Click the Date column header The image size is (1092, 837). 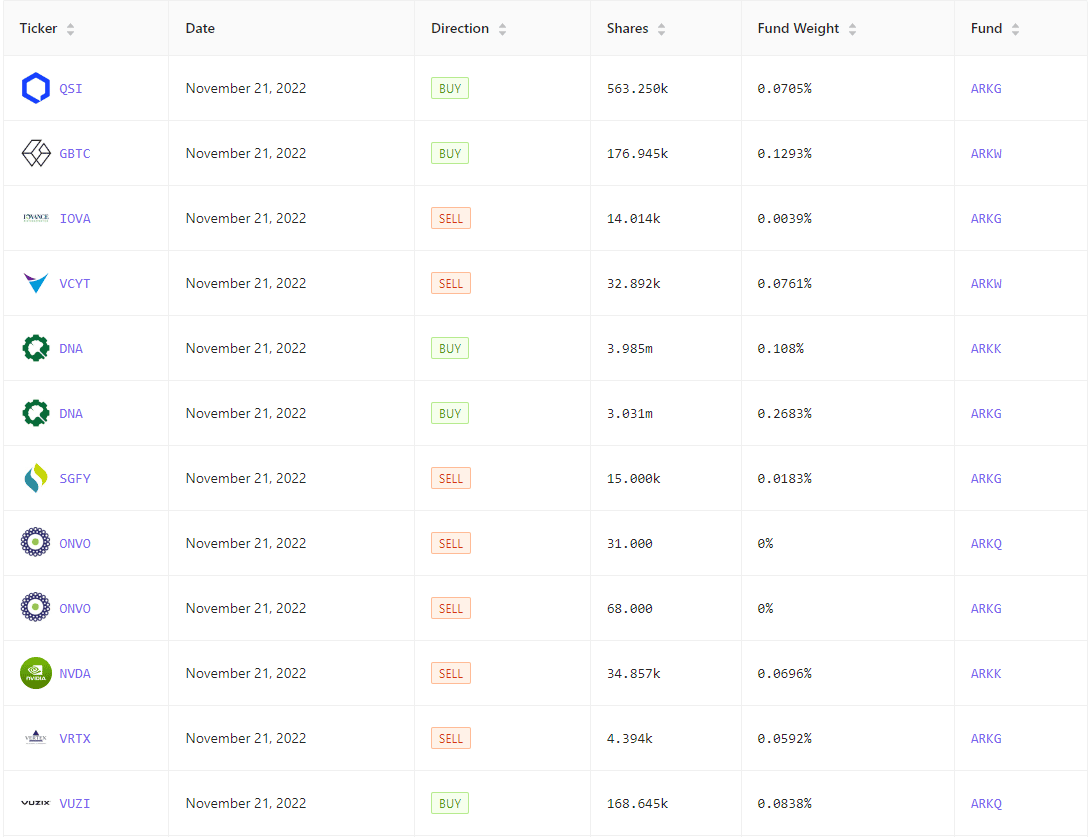pos(200,29)
